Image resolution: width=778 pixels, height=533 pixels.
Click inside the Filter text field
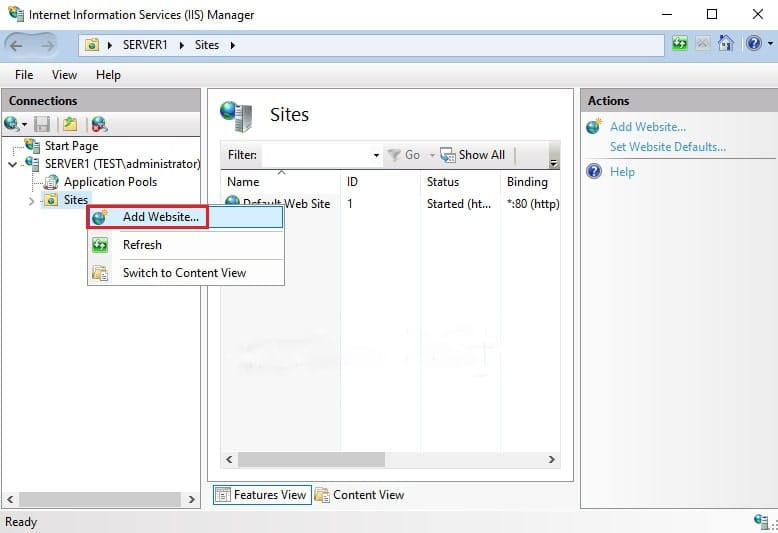[x=317, y=155]
